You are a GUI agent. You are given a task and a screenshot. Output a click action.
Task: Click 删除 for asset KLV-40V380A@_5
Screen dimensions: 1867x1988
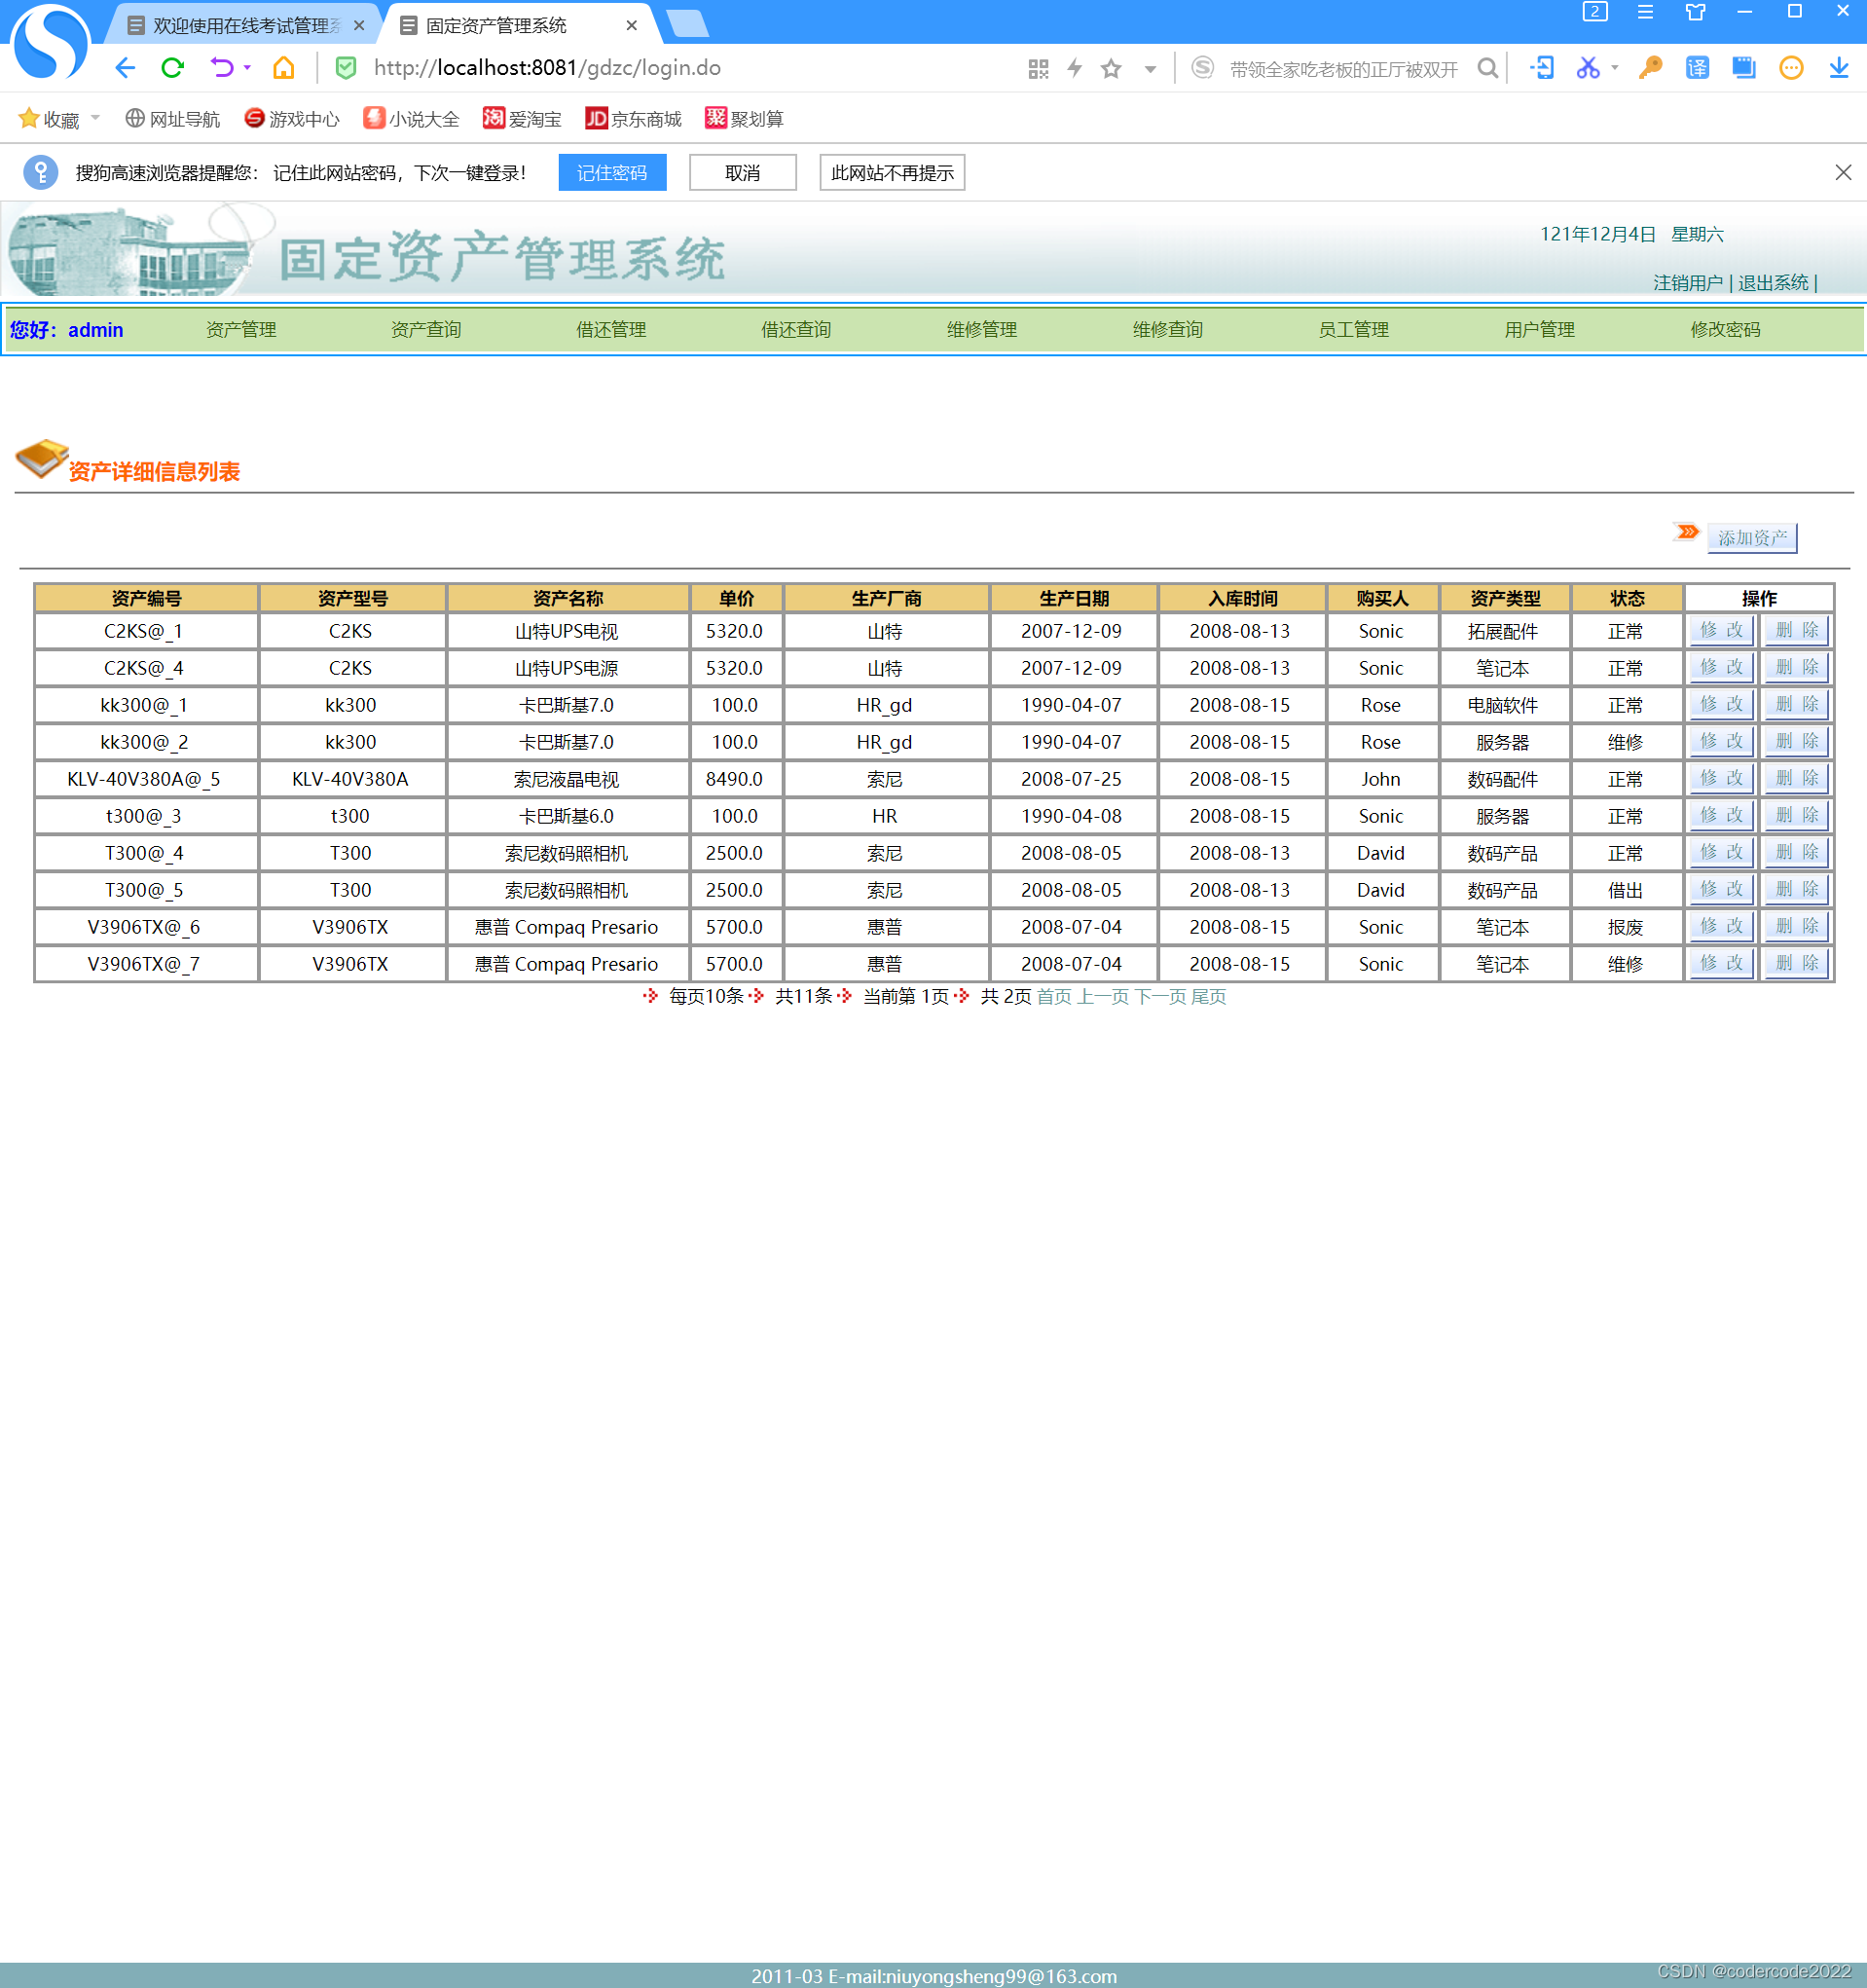(1797, 778)
